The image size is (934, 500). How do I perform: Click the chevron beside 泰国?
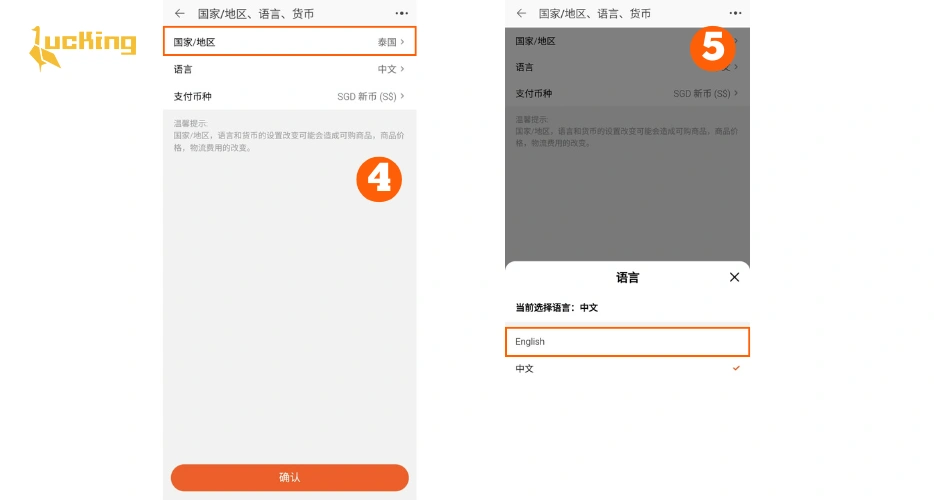[403, 42]
